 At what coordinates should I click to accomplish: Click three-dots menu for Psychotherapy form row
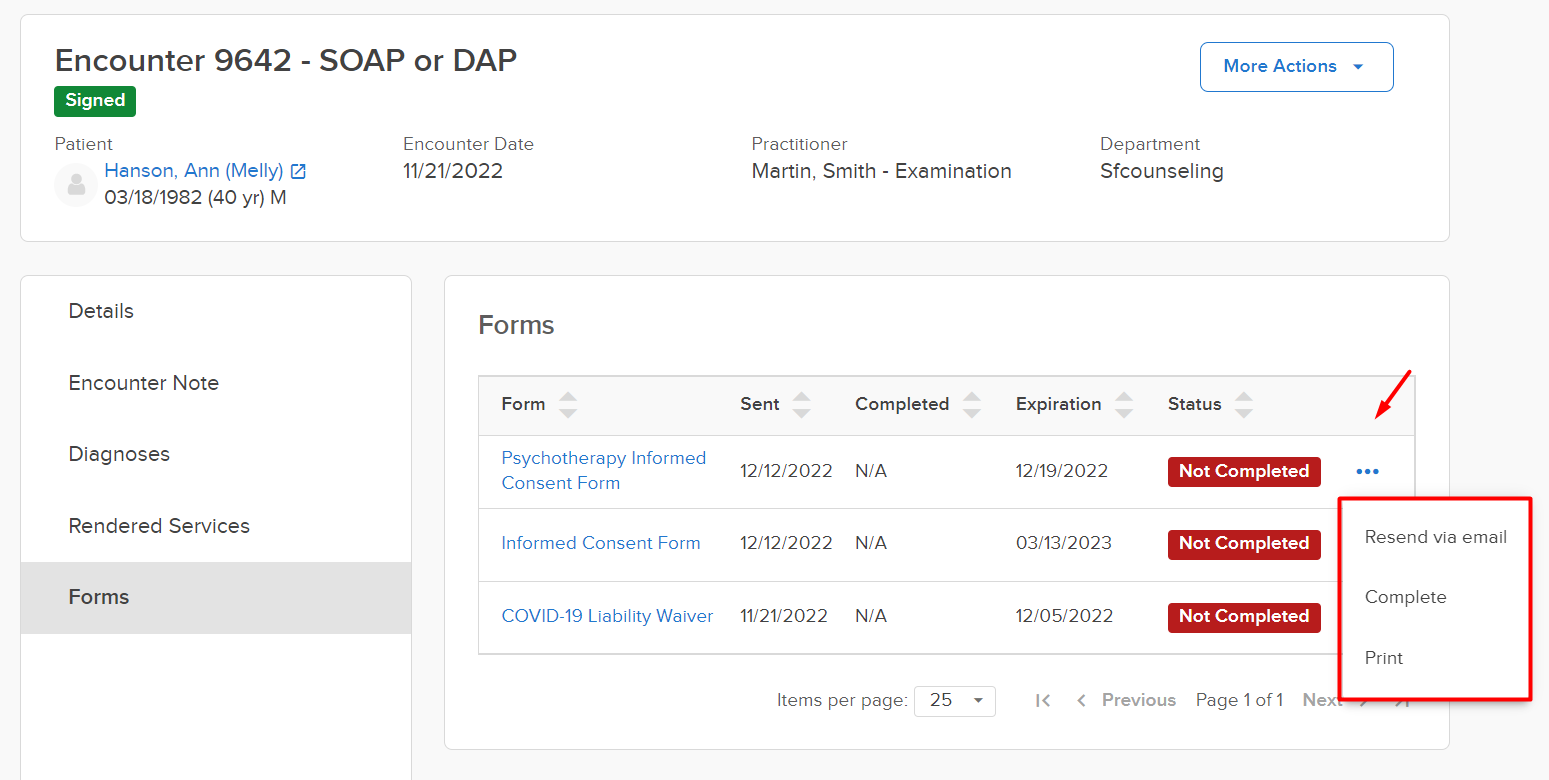[1367, 471]
